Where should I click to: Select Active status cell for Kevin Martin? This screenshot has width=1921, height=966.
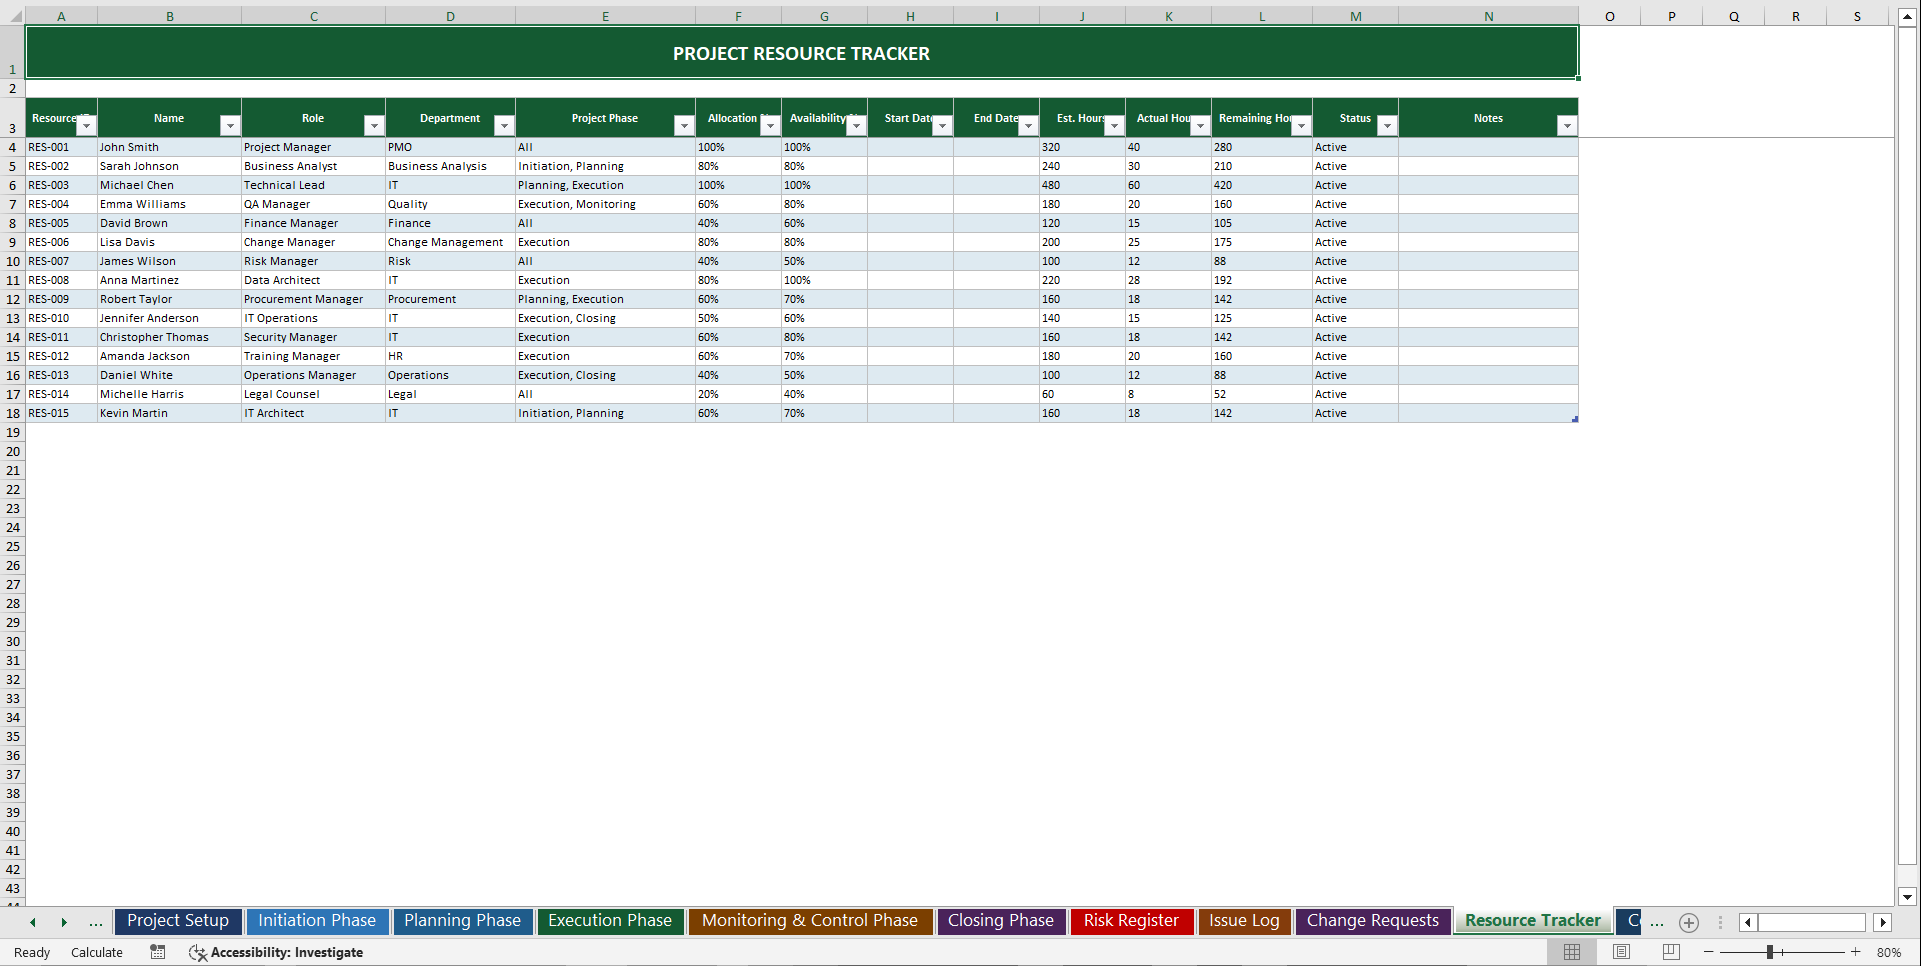pyautogui.click(x=1355, y=413)
